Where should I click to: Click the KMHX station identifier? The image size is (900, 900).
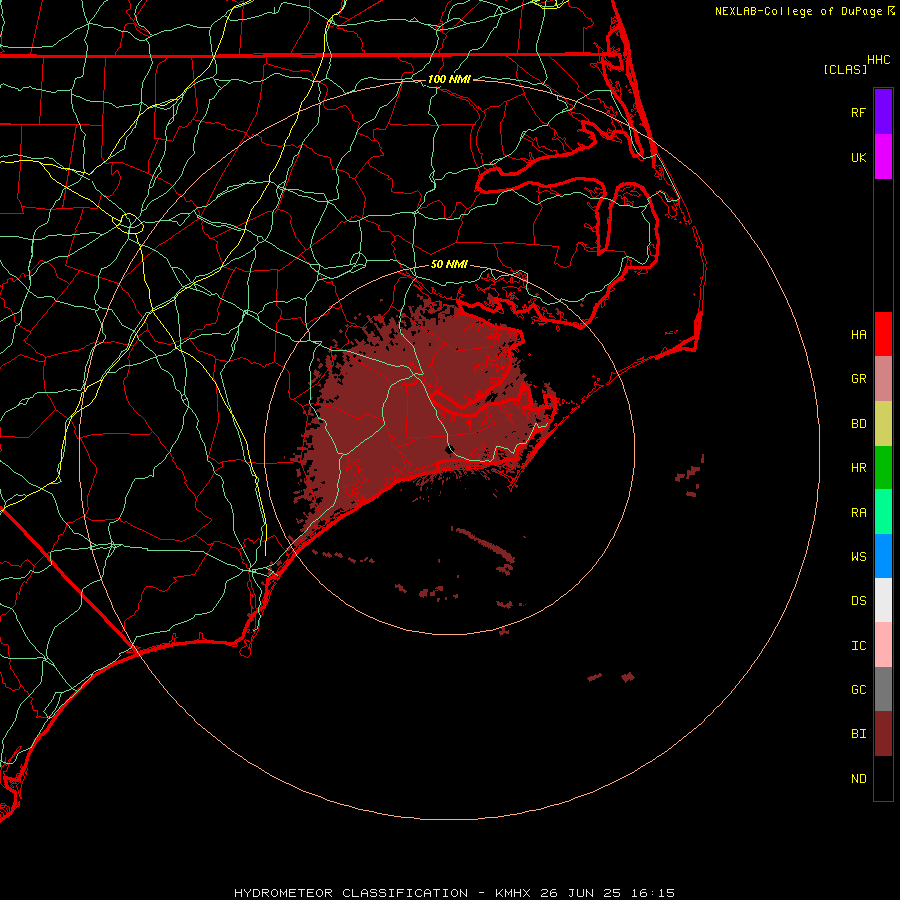click(513, 893)
